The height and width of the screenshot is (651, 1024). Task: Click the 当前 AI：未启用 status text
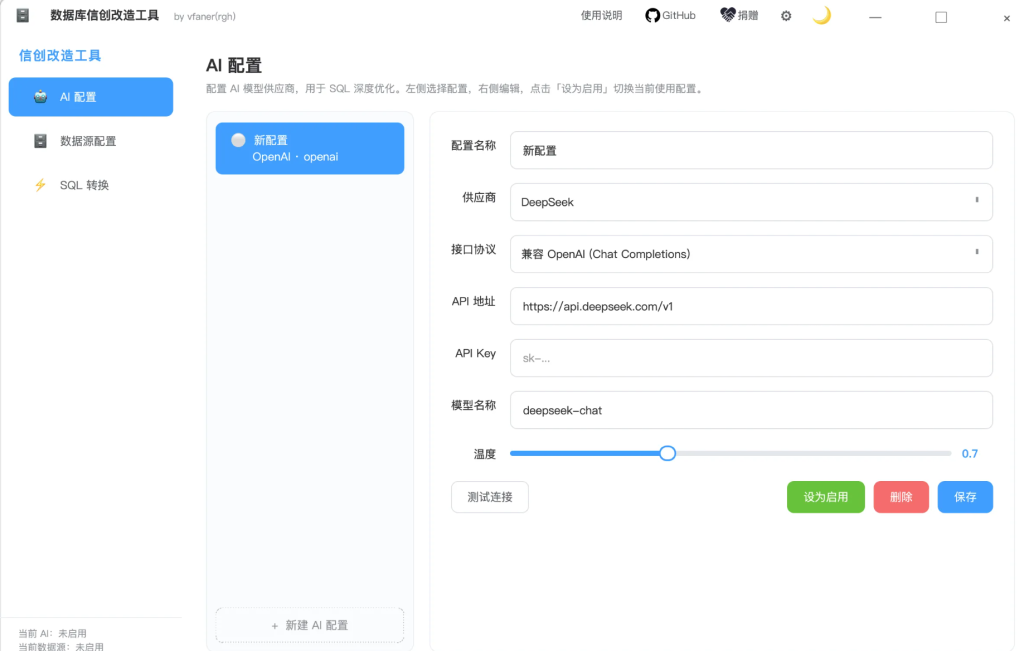pos(52,633)
